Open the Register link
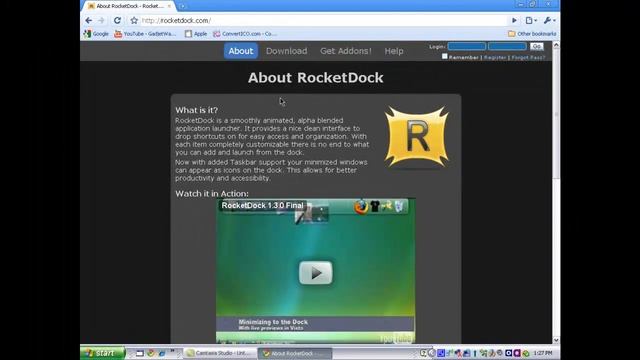The height and width of the screenshot is (360, 640). 495,58
